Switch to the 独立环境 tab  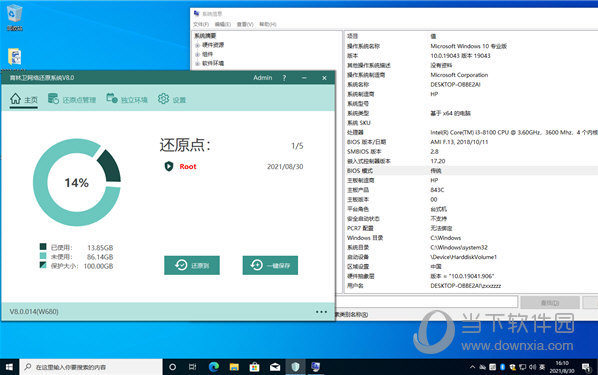click(x=127, y=99)
